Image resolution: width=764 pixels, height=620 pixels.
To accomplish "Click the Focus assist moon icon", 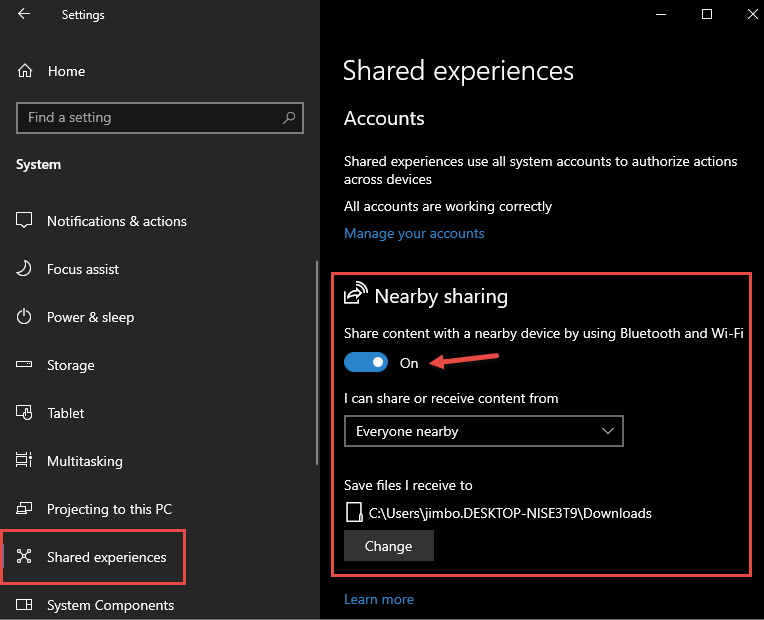I will click(x=24, y=269).
